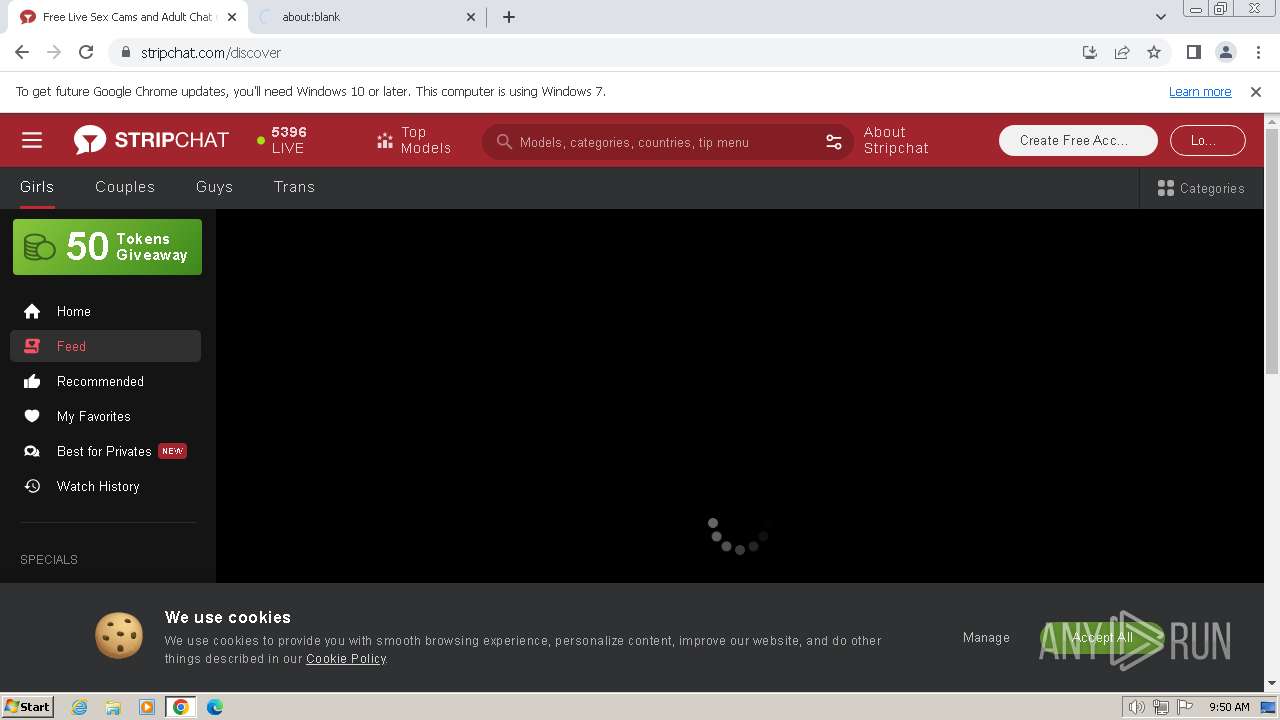The image size is (1280, 720).
Task: Dismiss the Chrome update notification bar
Action: click(x=1256, y=92)
